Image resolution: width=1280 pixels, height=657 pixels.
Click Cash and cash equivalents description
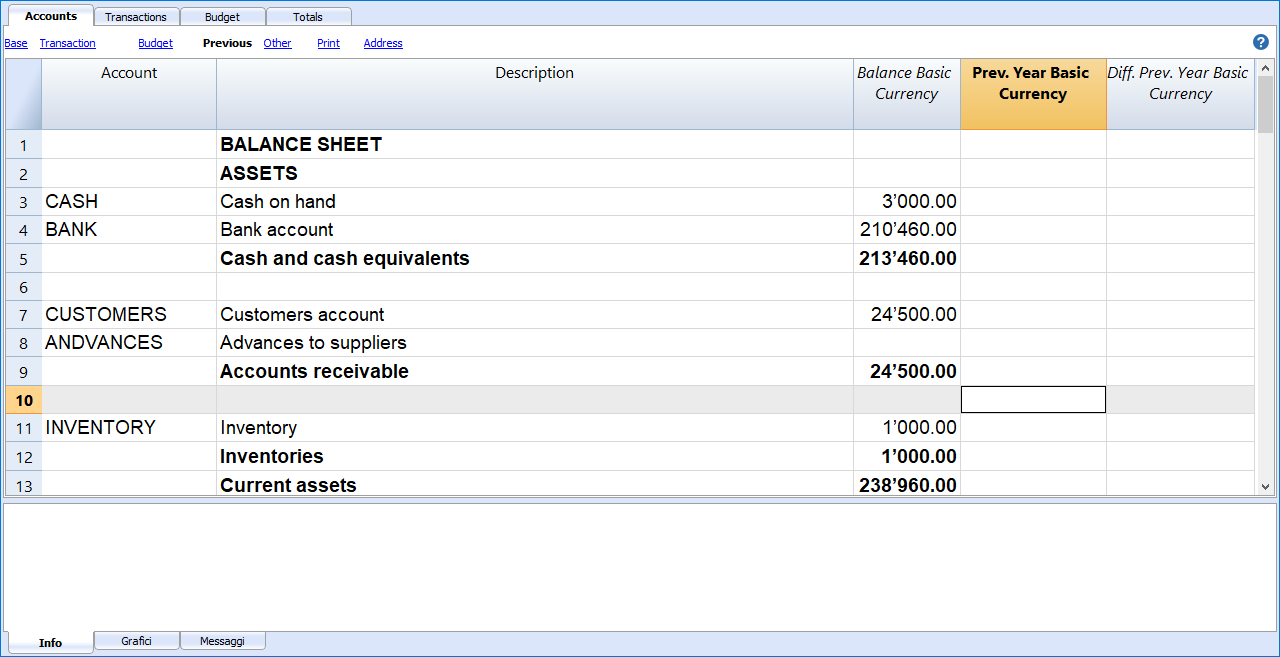(535, 259)
